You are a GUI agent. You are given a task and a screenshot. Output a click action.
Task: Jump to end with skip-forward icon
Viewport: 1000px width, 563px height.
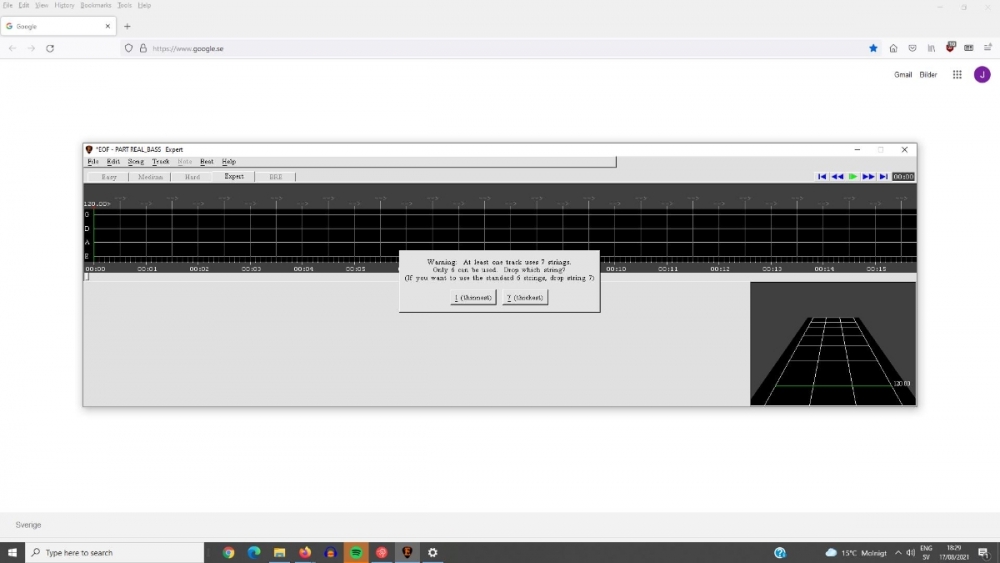click(x=883, y=176)
